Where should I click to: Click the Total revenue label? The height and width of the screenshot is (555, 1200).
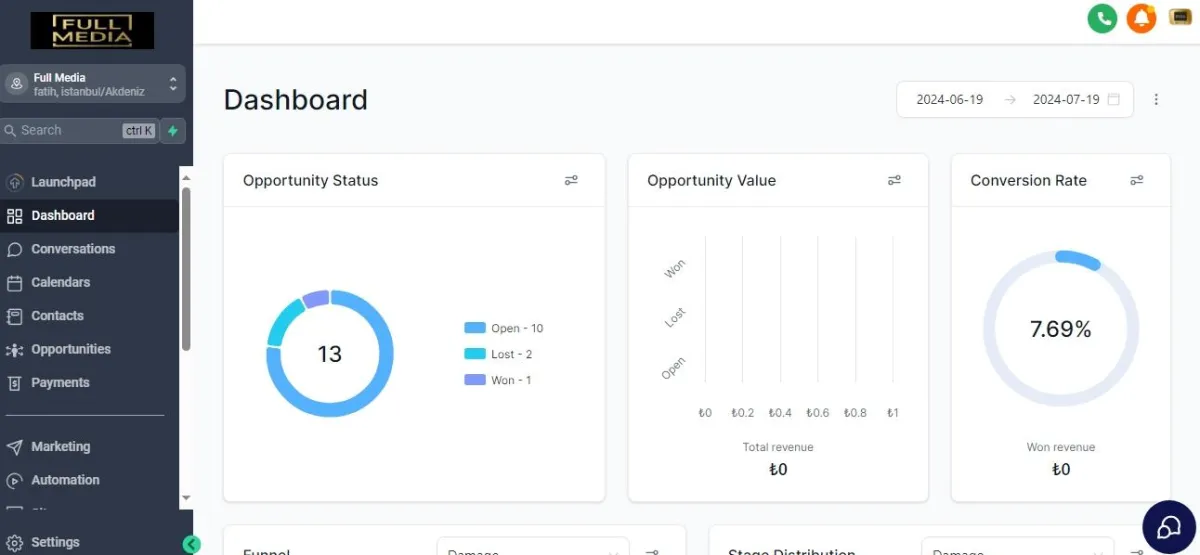[778, 447]
